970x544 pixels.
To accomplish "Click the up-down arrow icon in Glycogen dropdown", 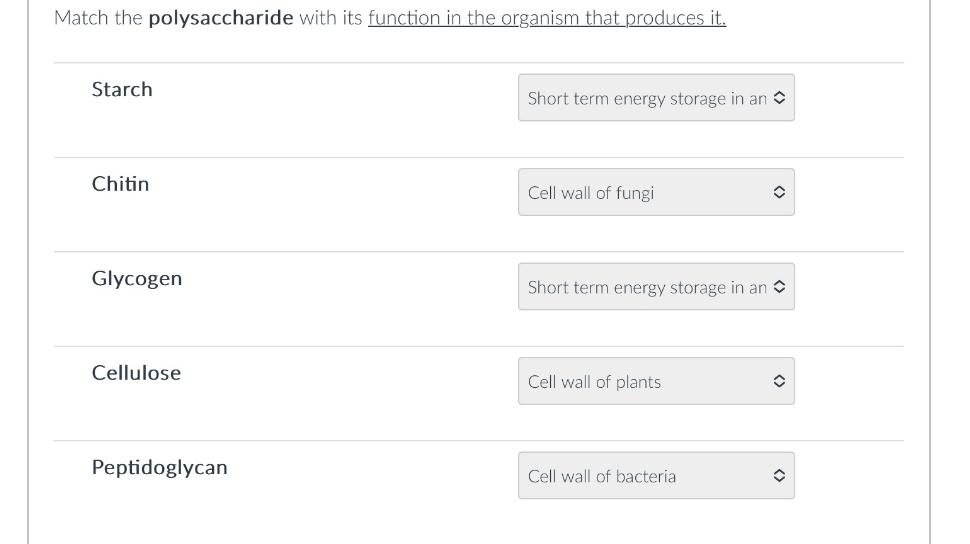I will click(x=779, y=287).
